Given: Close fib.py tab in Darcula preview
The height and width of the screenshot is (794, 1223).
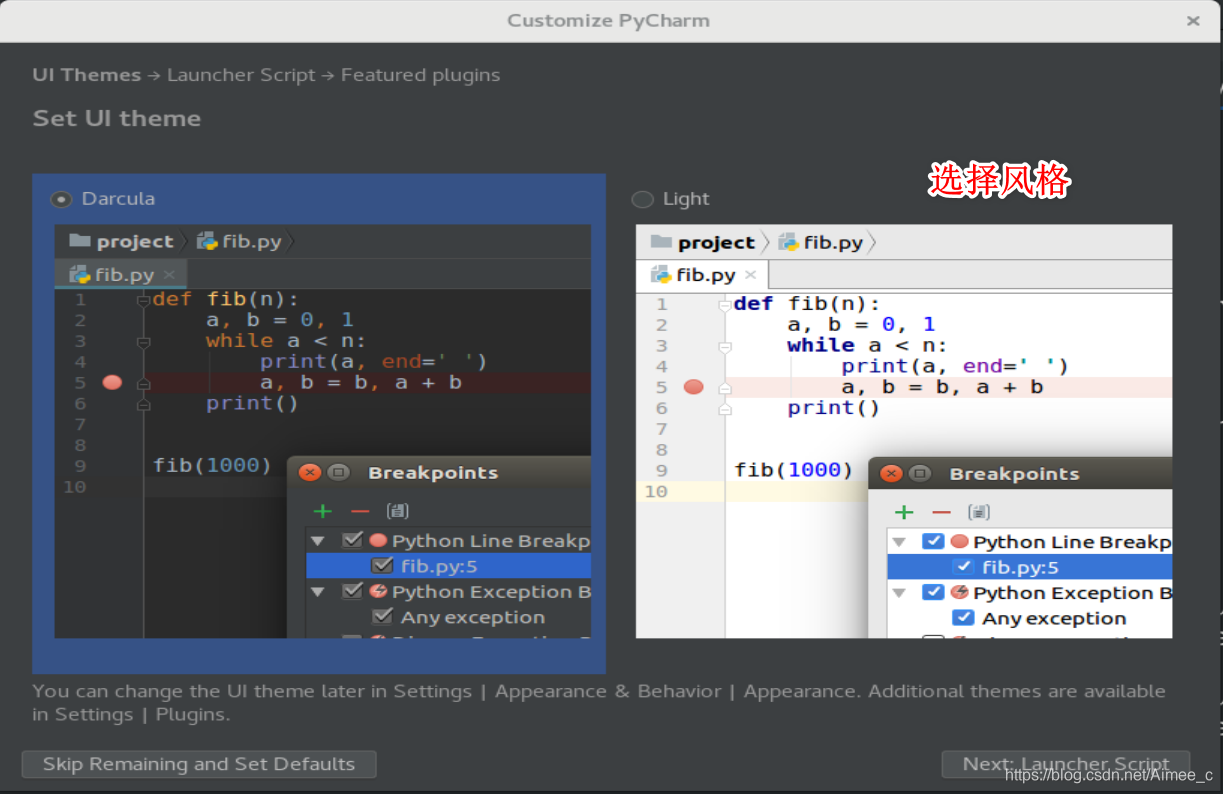Looking at the screenshot, I should click(169, 274).
